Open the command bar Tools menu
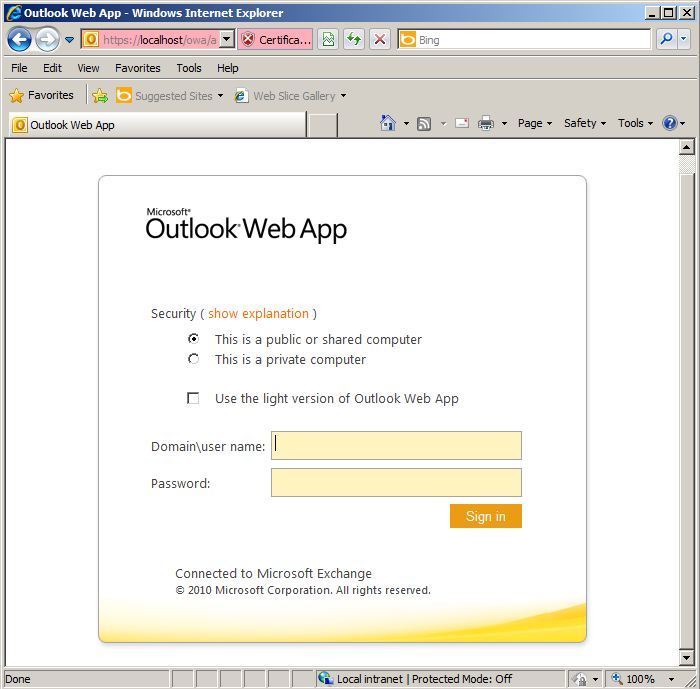 [x=635, y=123]
